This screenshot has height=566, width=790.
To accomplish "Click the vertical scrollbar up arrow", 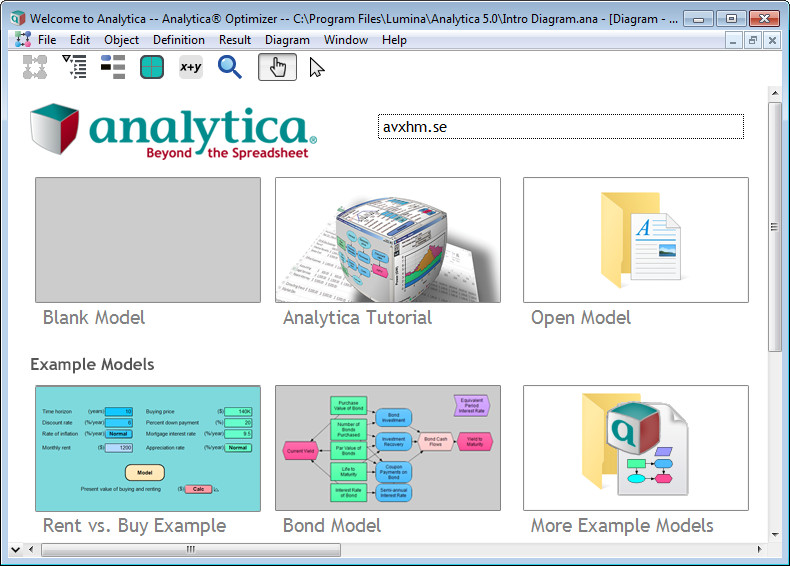I will tap(774, 93).
